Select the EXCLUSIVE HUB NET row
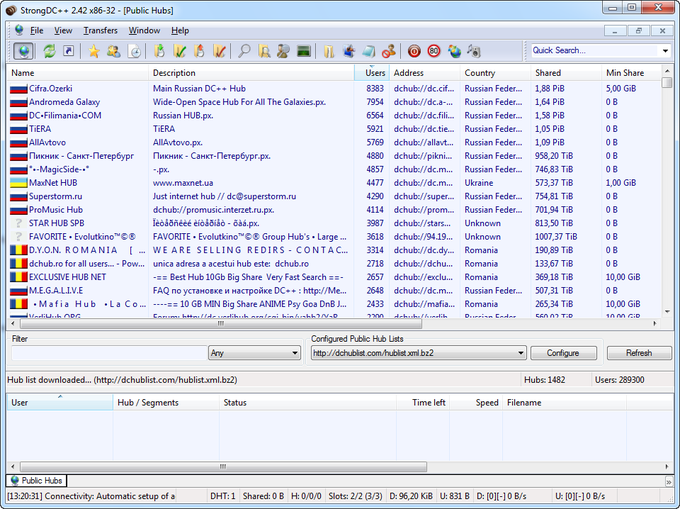The height and width of the screenshot is (509, 680). [x=334, y=277]
